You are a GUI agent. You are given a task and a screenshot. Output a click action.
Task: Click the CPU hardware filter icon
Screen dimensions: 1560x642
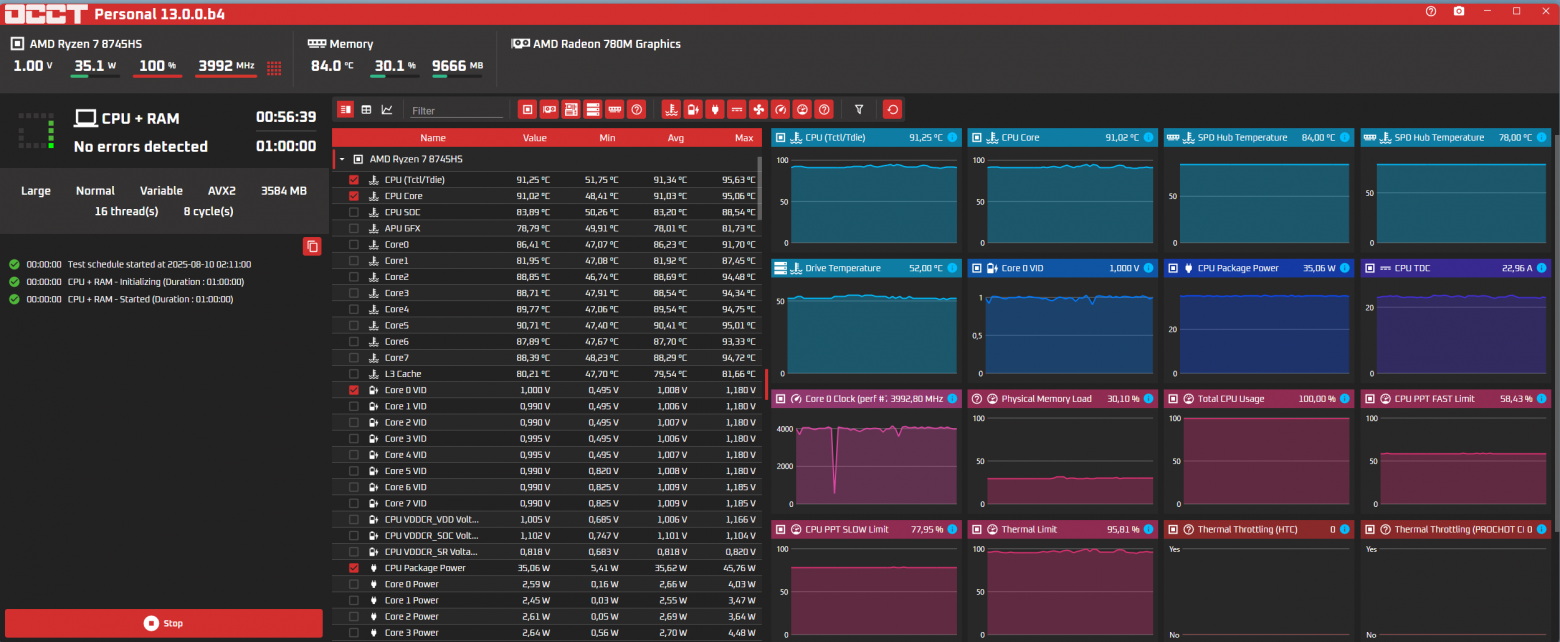pyautogui.click(x=527, y=110)
